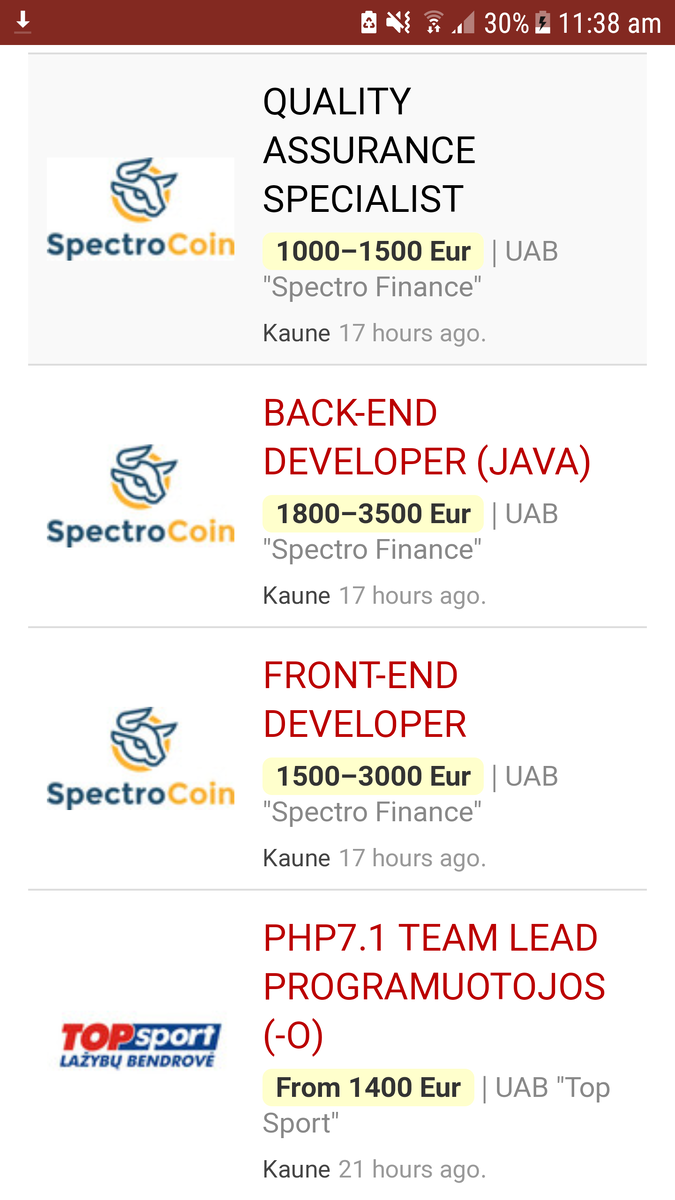Tap the clock showing 11:38 am
This screenshot has height=1200, width=675.
[x=610, y=22]
